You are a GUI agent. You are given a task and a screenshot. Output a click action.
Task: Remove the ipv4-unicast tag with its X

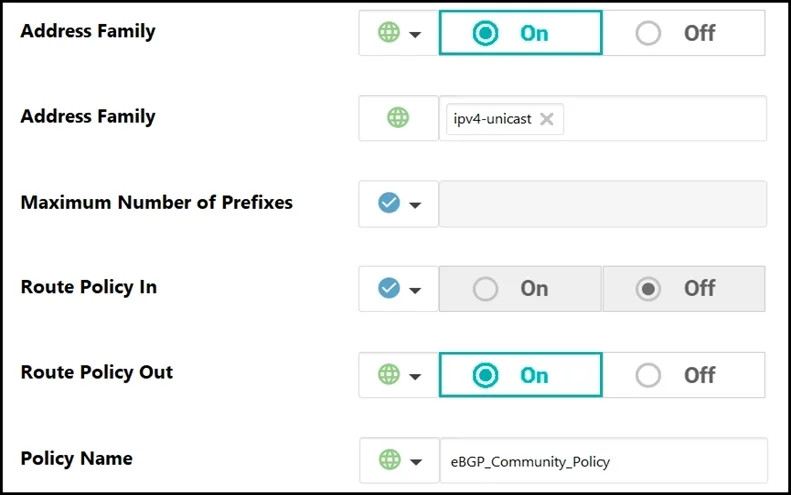tap(547, 119)
